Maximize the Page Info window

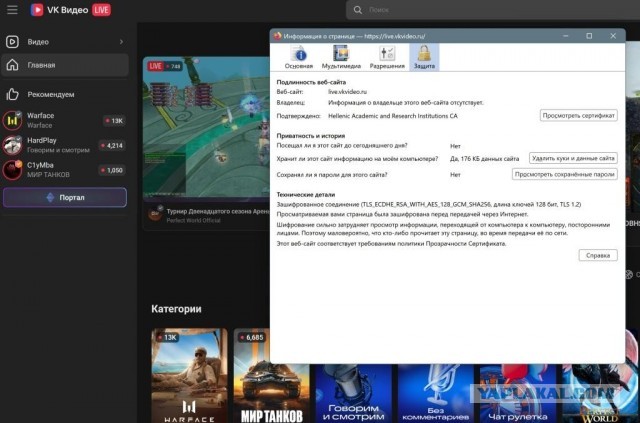coord(589,36)
